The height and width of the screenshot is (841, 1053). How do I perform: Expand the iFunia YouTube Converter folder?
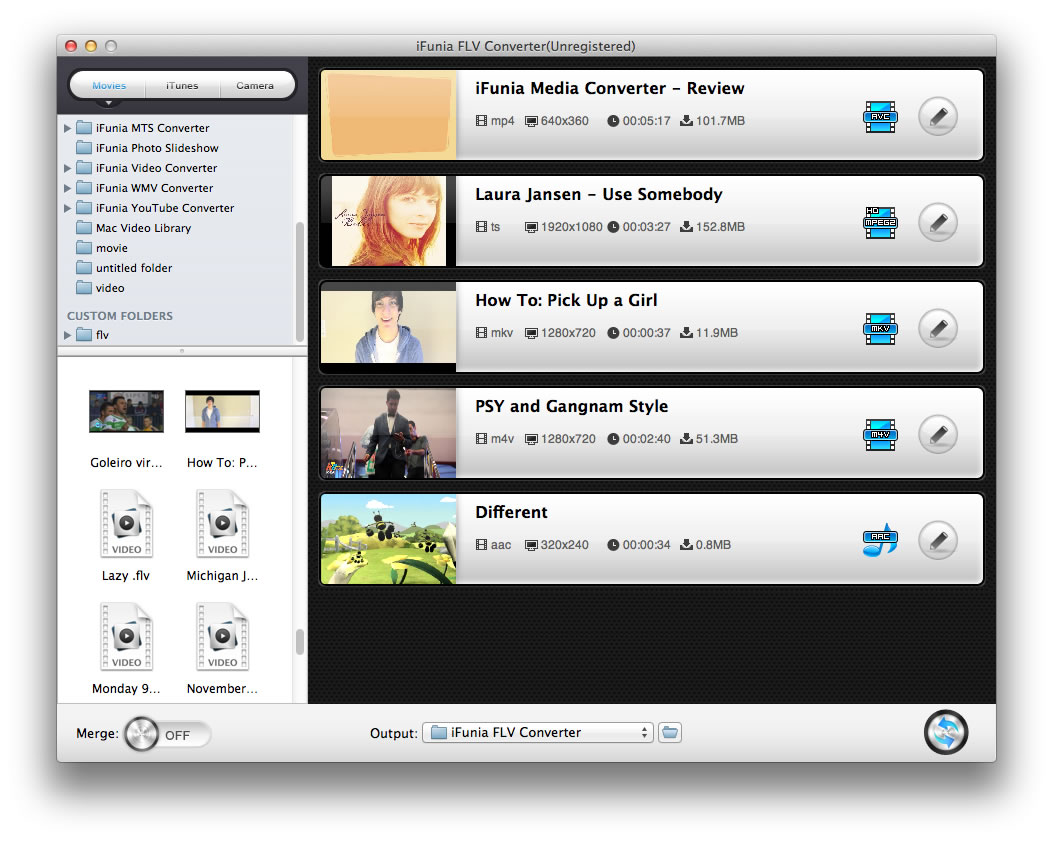pos(67,208)
